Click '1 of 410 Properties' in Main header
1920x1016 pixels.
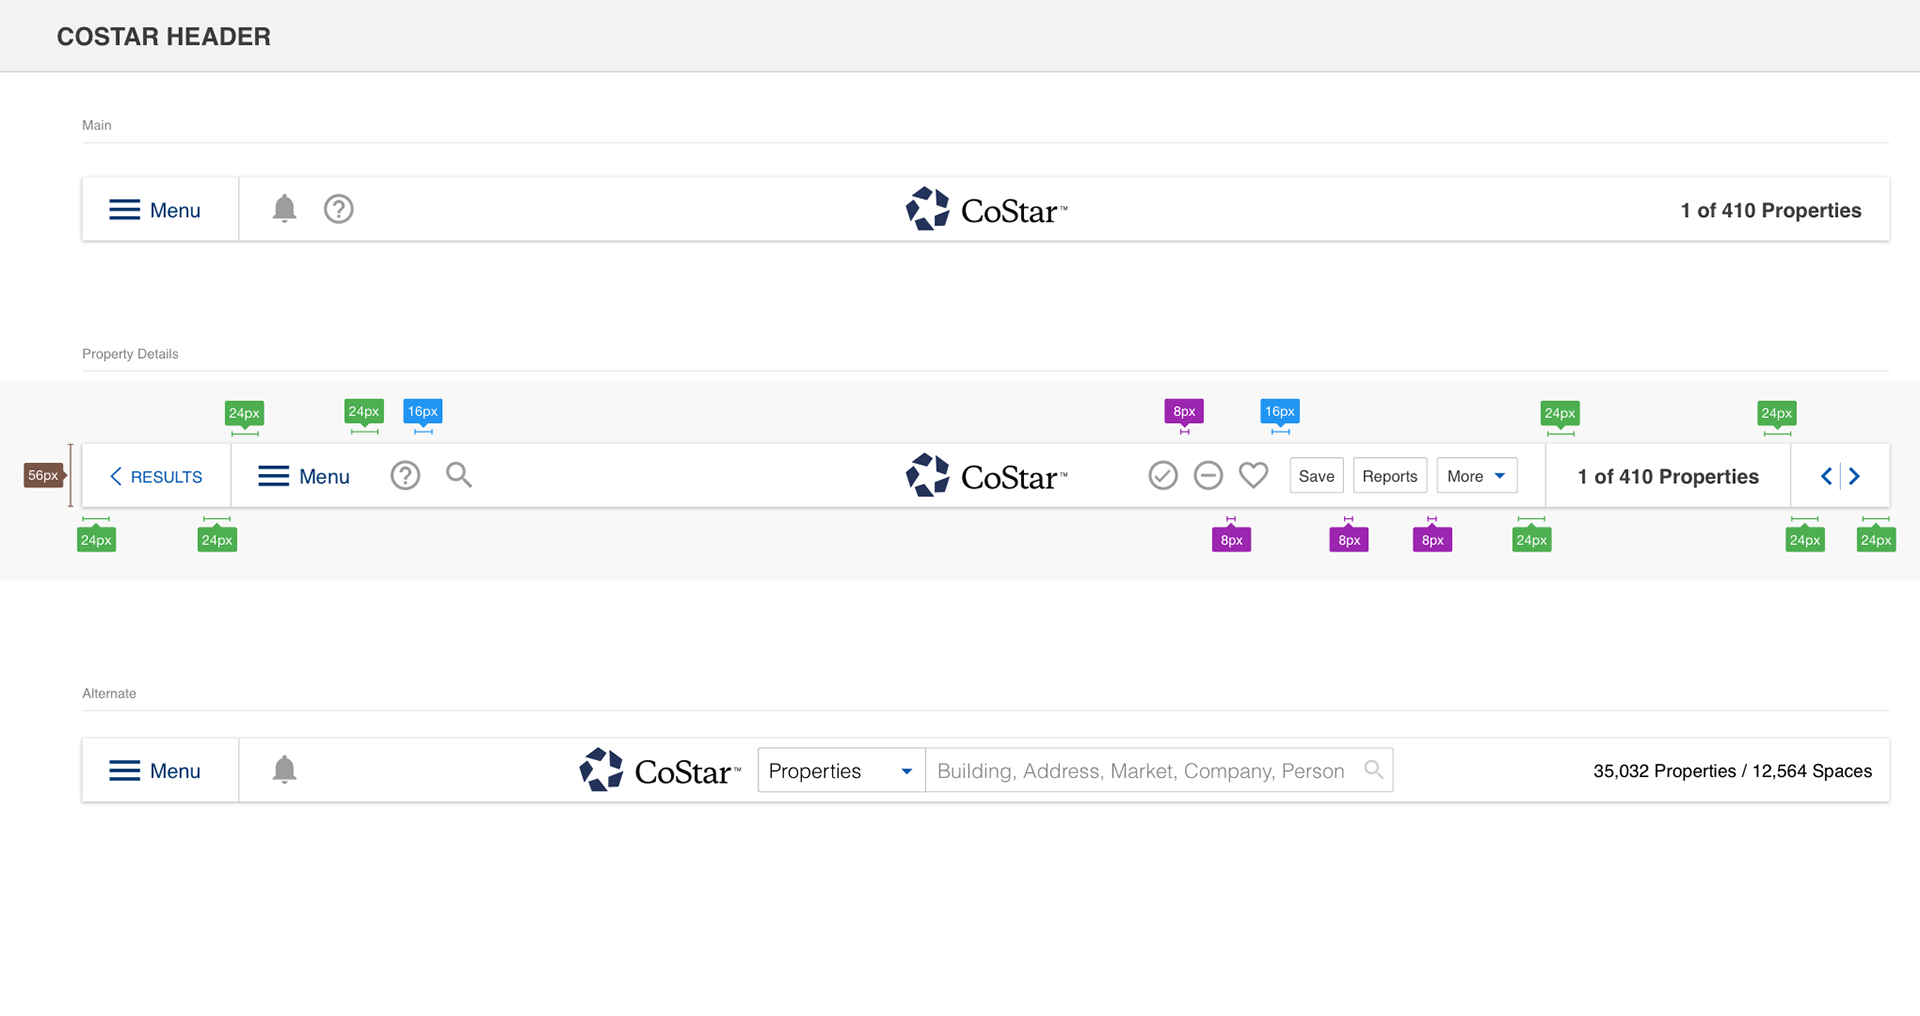pos(1771,210)
